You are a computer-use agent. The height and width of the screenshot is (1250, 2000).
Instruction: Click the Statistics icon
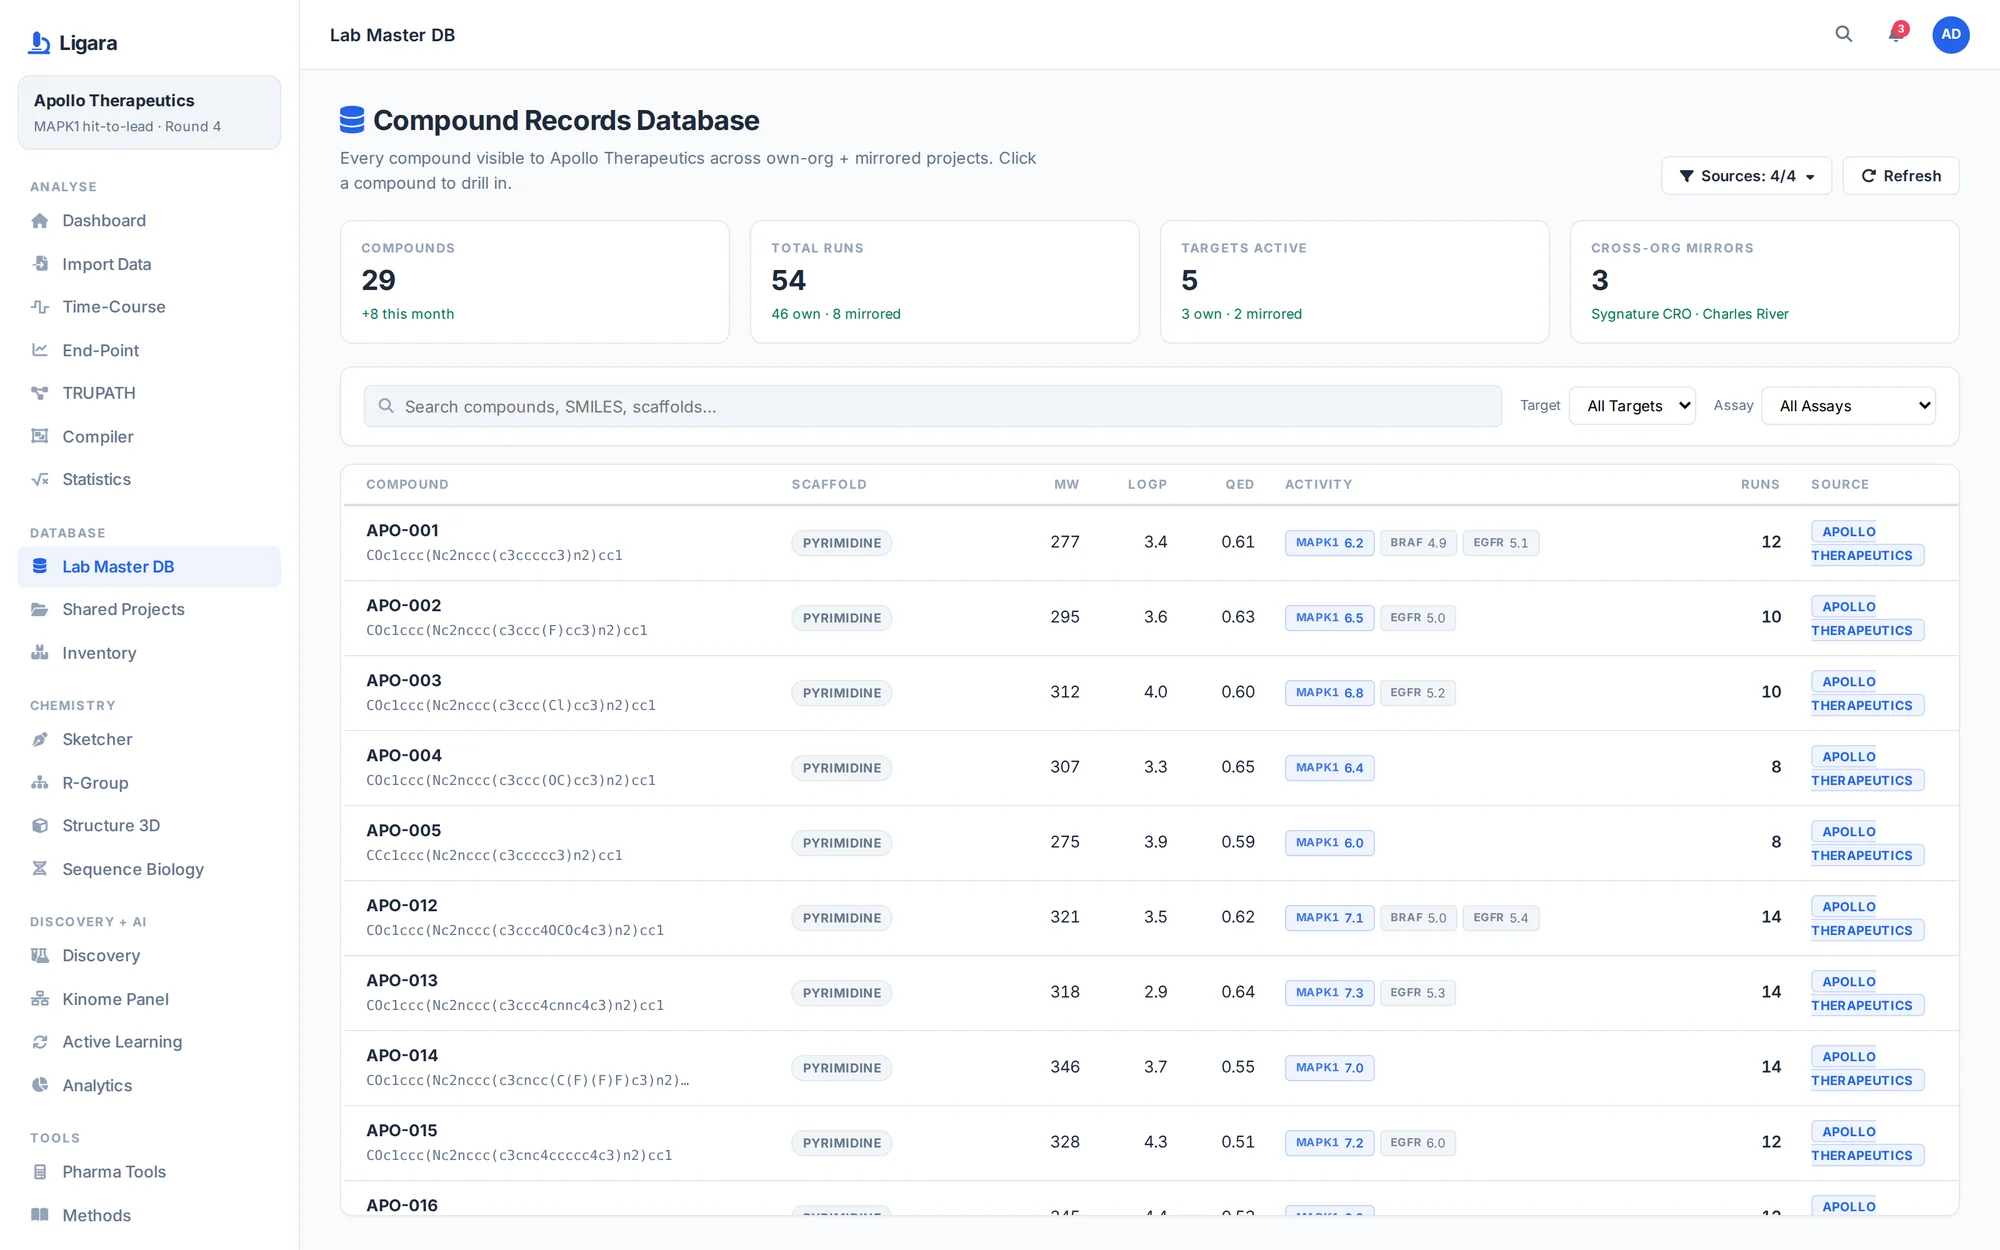pyautogui.click(x=40, y=480)
